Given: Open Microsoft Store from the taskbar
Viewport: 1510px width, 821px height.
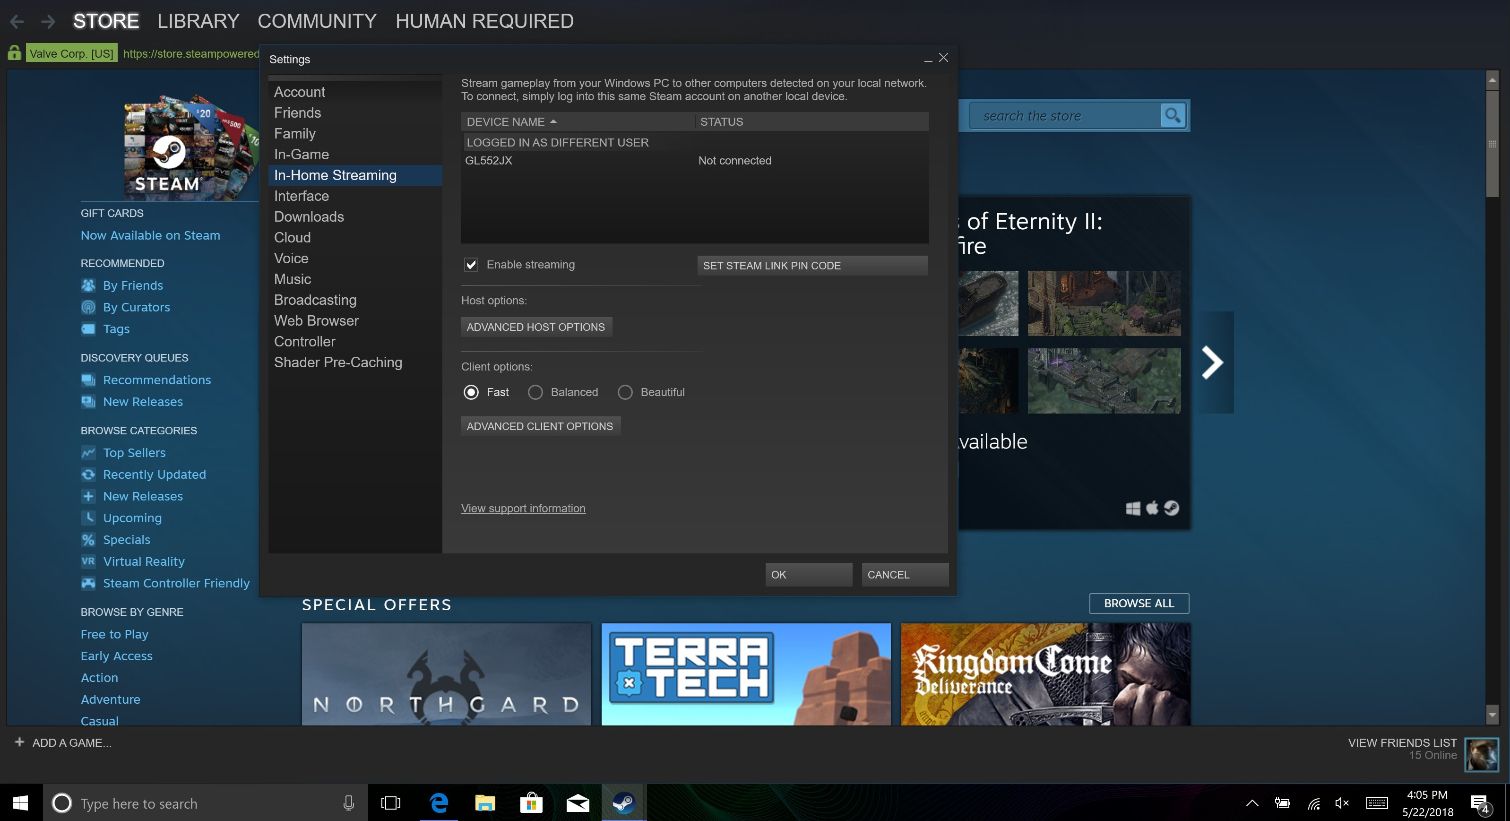Looking at the screenshot, I should (531, 803).
